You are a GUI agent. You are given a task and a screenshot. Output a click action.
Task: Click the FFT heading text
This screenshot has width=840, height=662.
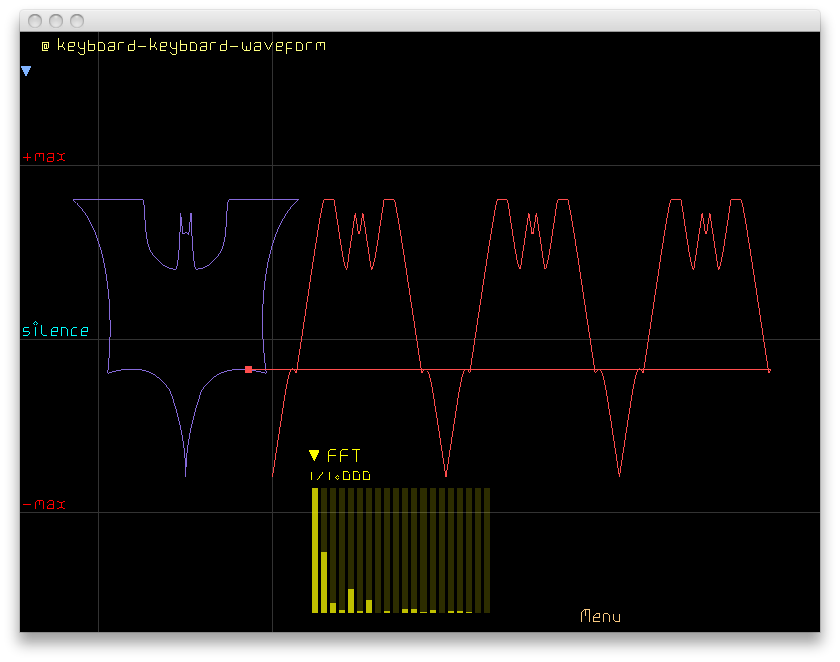[343, 455]
